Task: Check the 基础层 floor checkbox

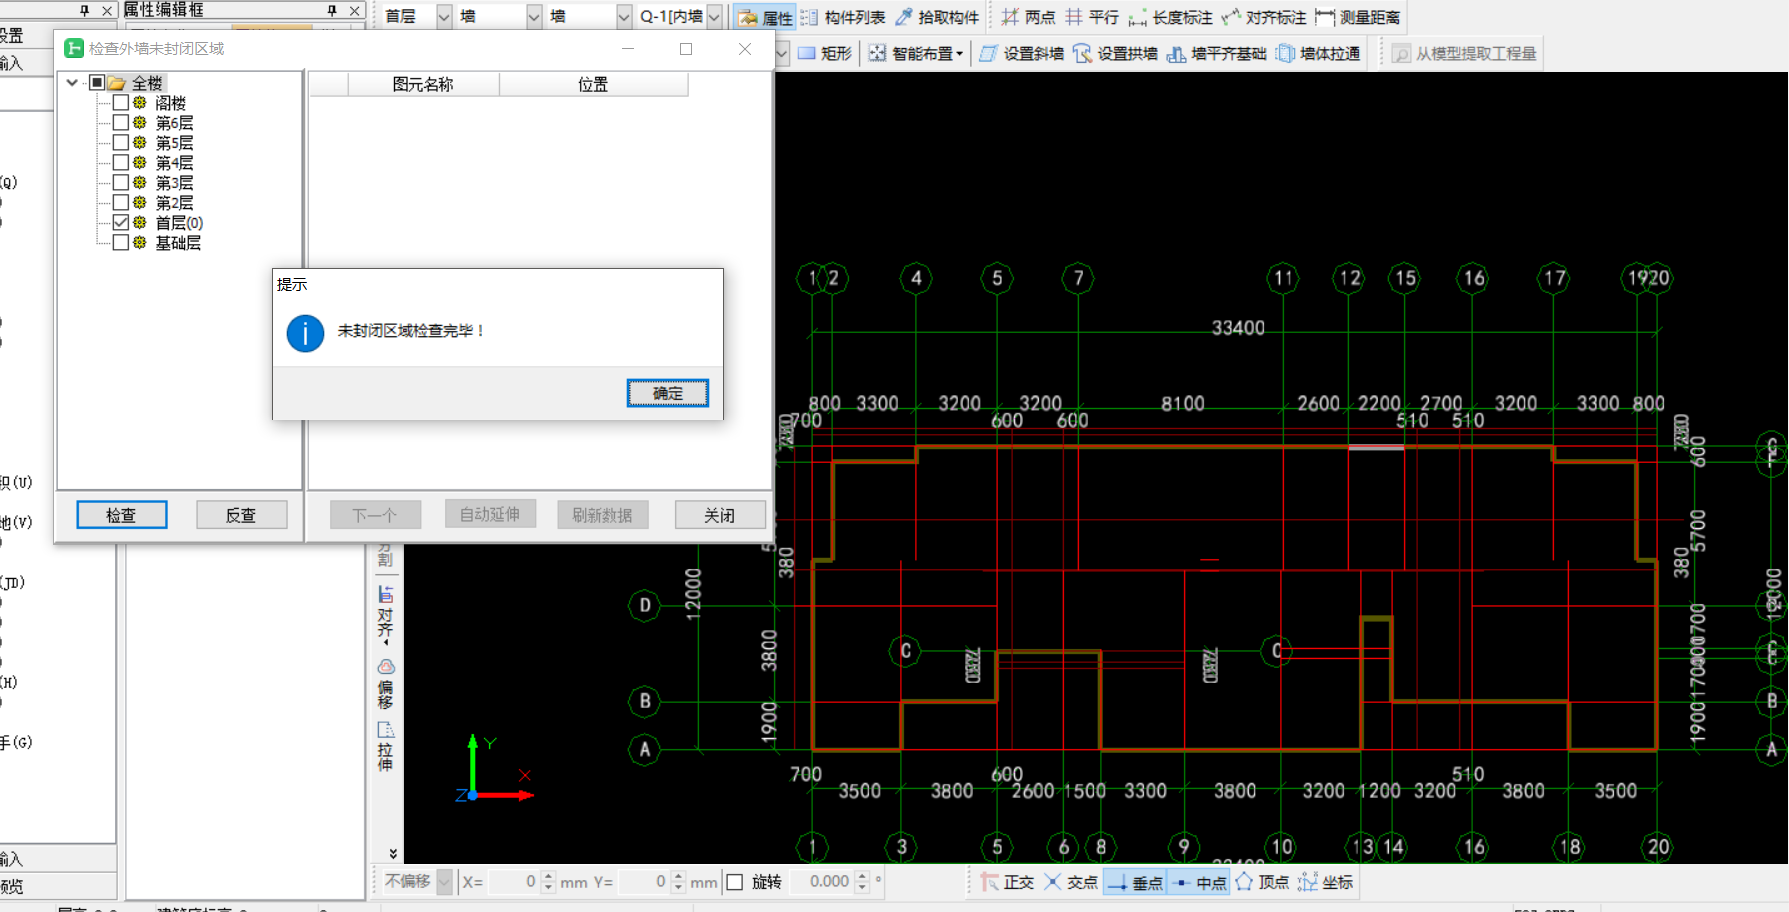Action: (121, 242)
